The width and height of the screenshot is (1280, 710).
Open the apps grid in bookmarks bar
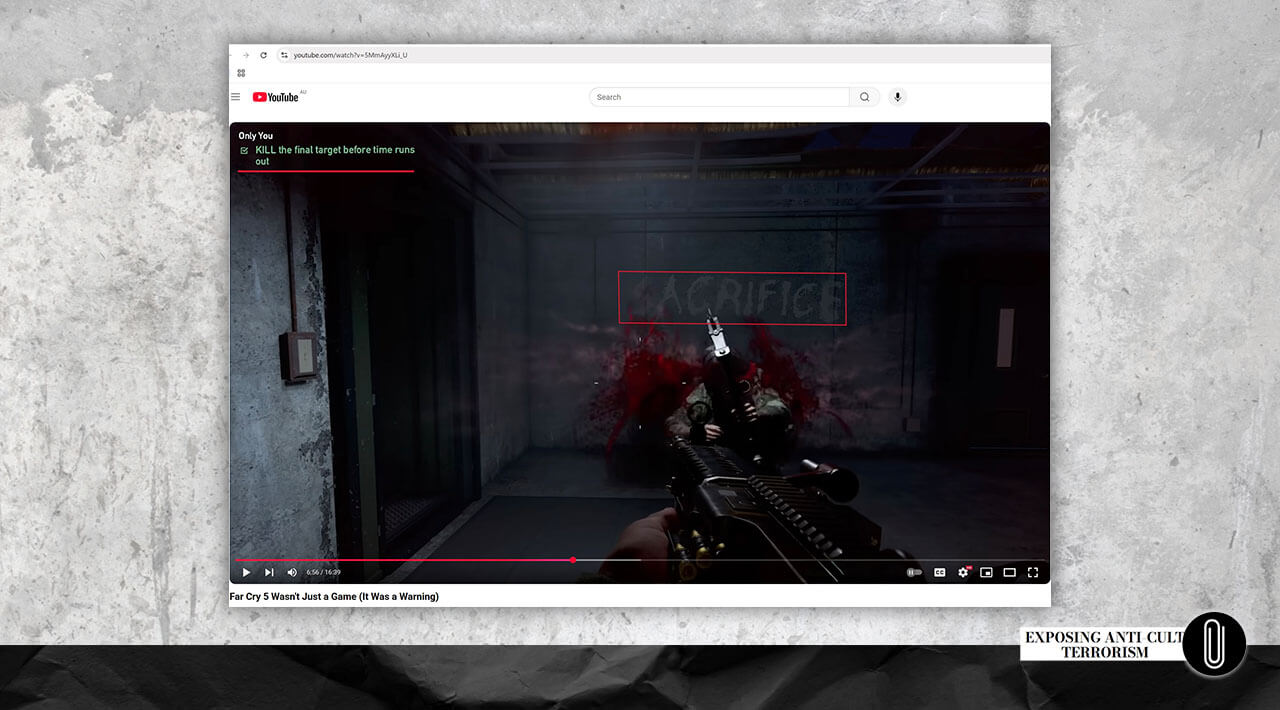241,73
